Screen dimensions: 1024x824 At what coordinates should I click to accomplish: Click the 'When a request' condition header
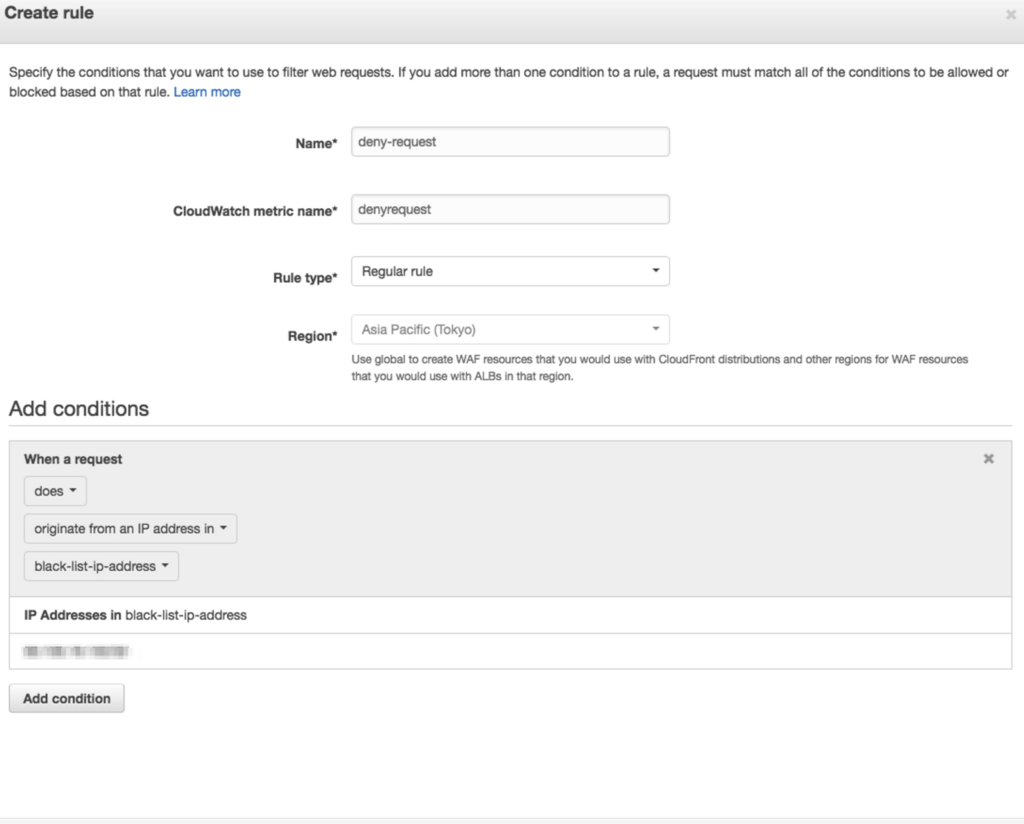point(73,459)
